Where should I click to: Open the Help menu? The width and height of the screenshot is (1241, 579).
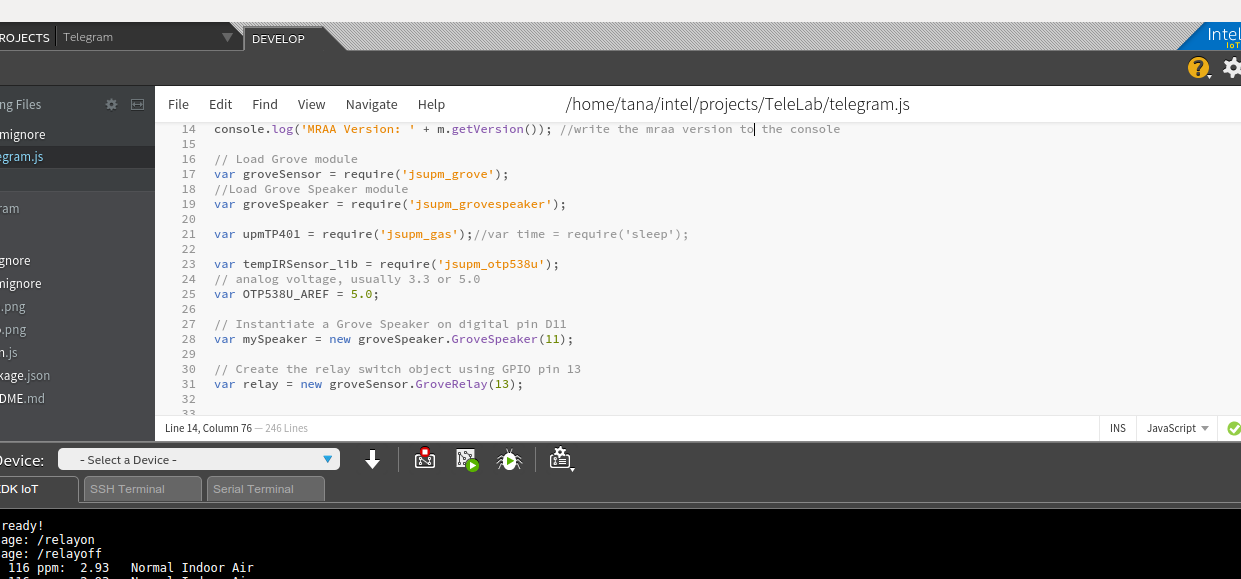pos(431,104)
